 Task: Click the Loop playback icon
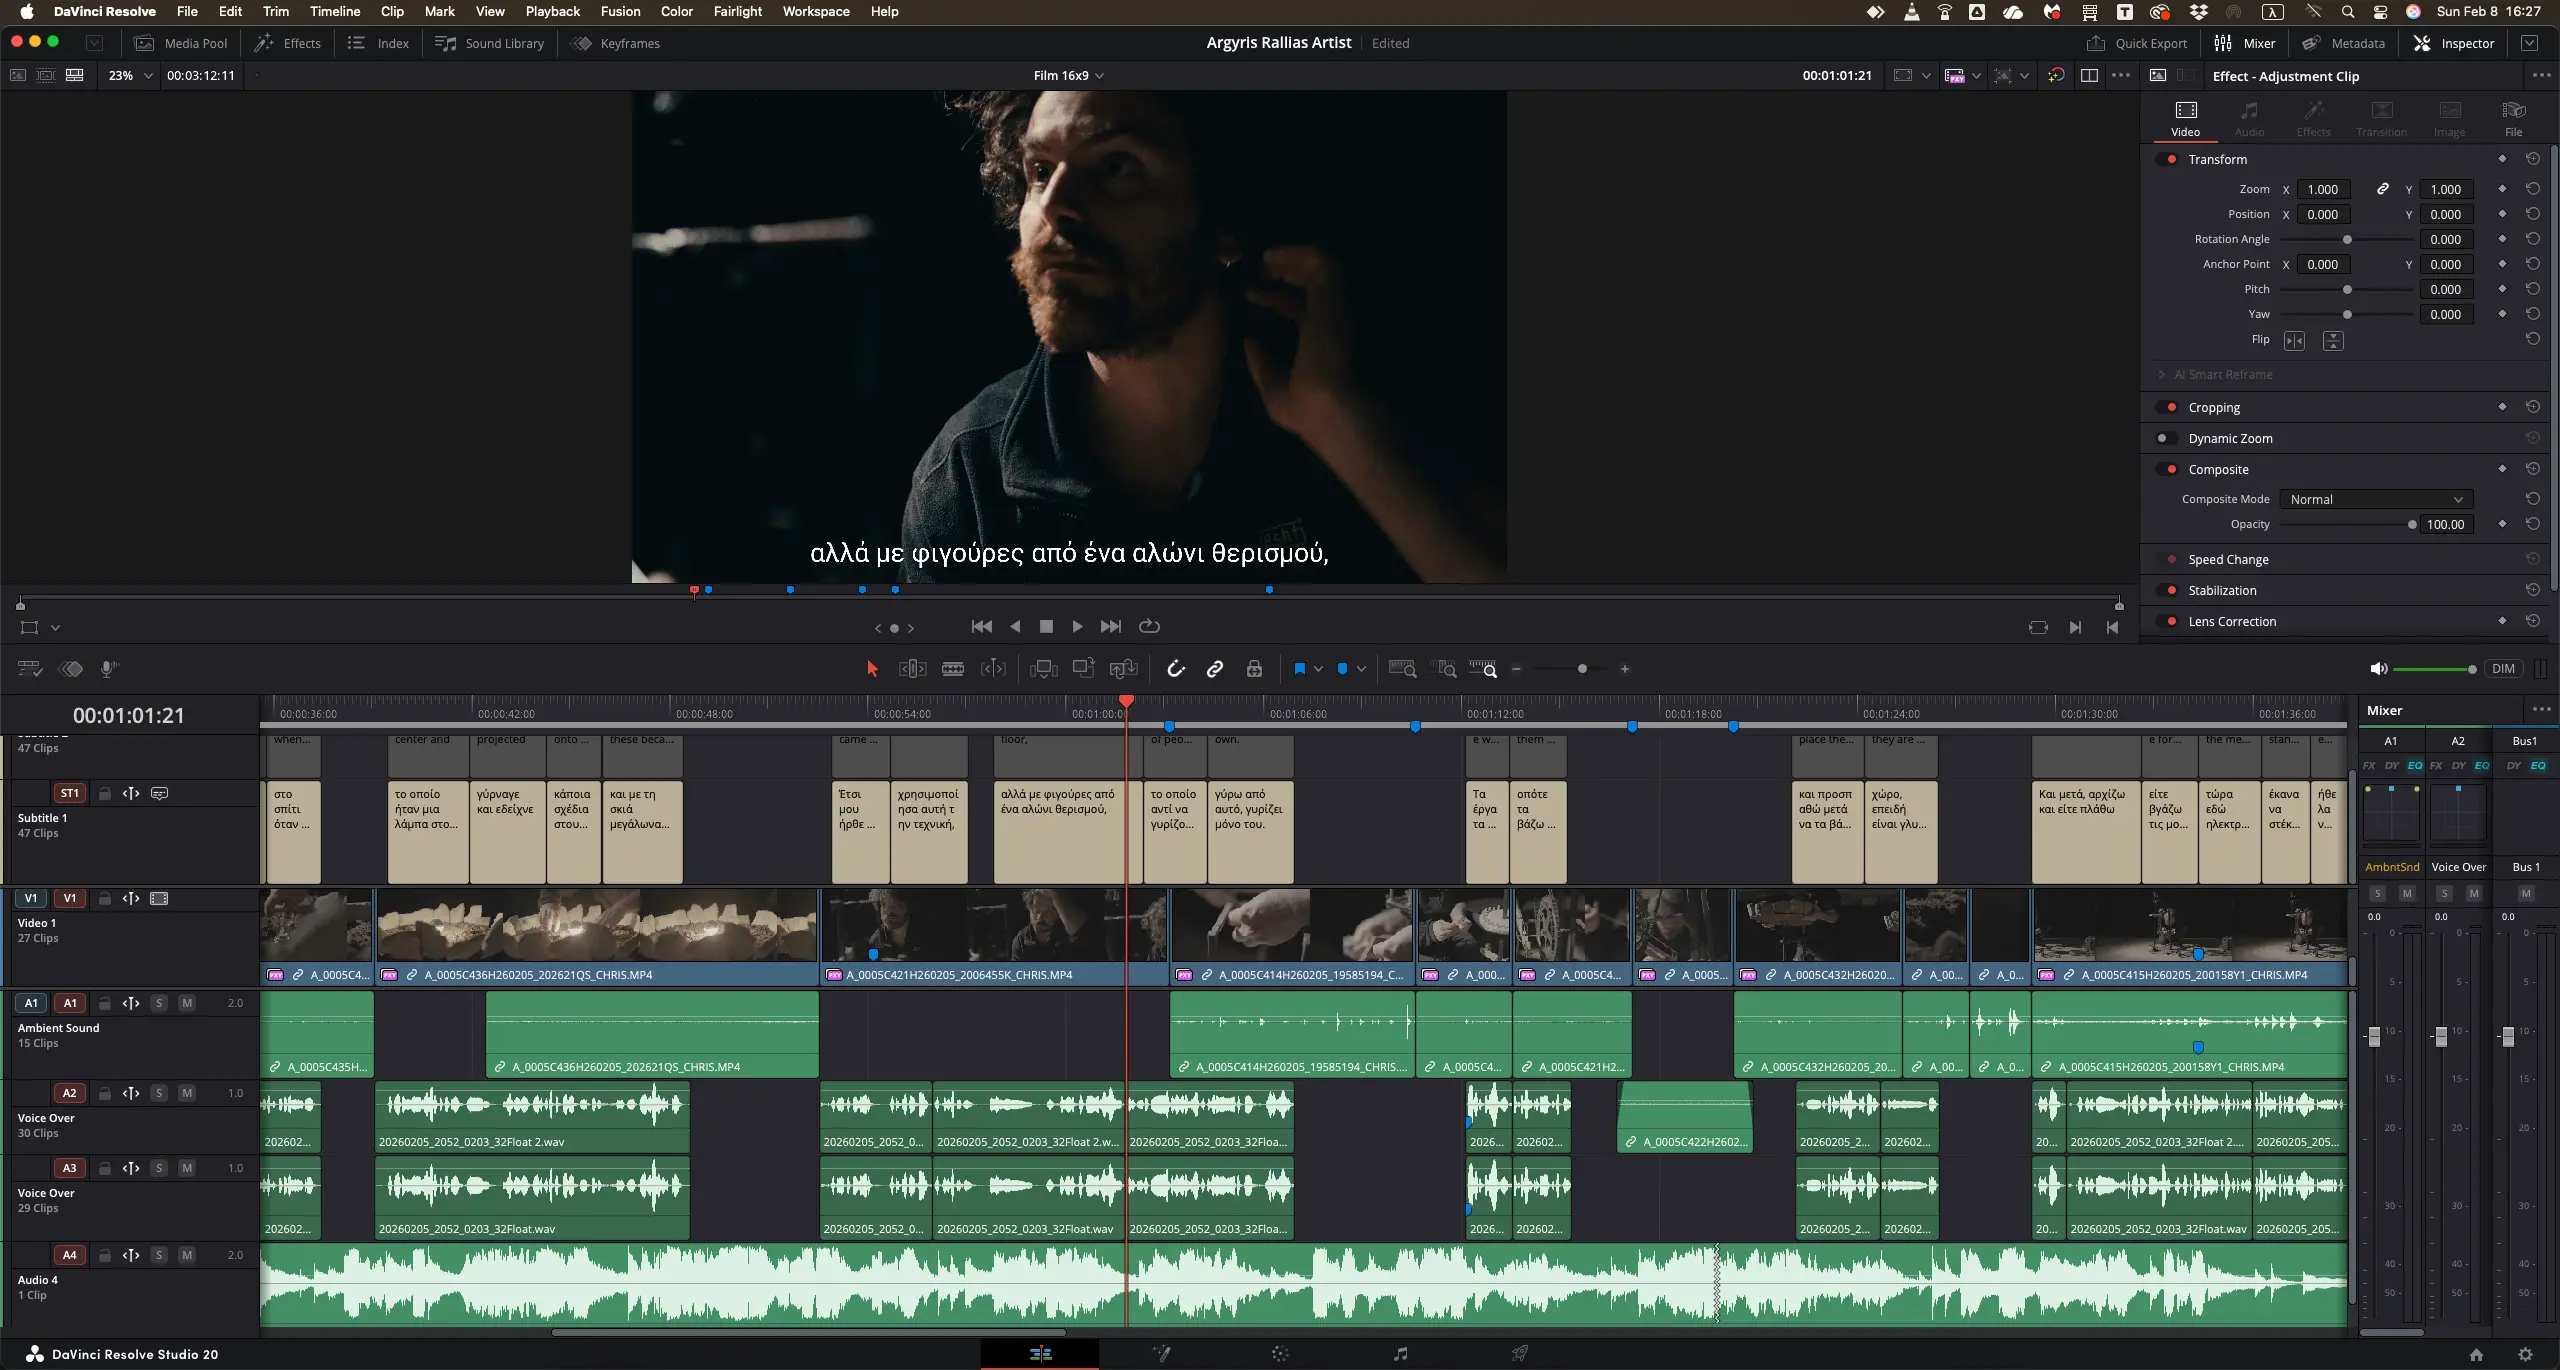(x=1149, y=626)
